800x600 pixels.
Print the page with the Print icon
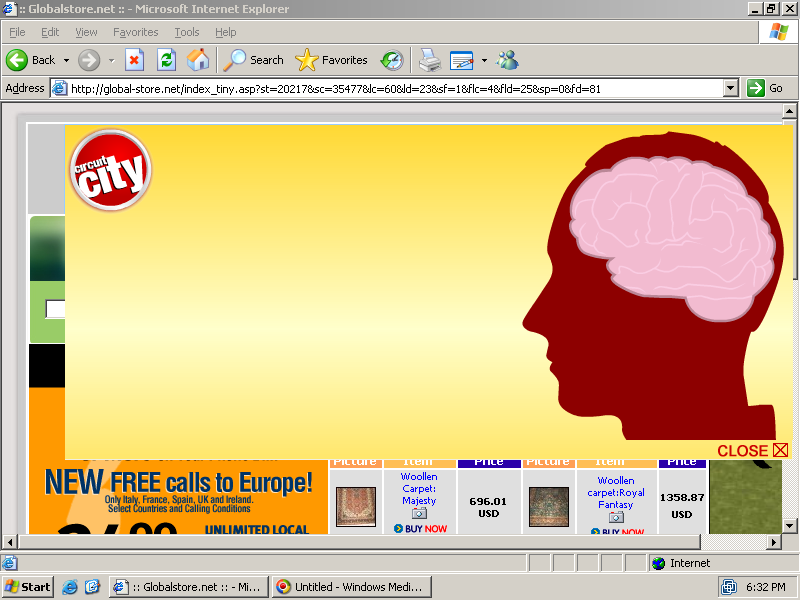(x=430, y=60)
